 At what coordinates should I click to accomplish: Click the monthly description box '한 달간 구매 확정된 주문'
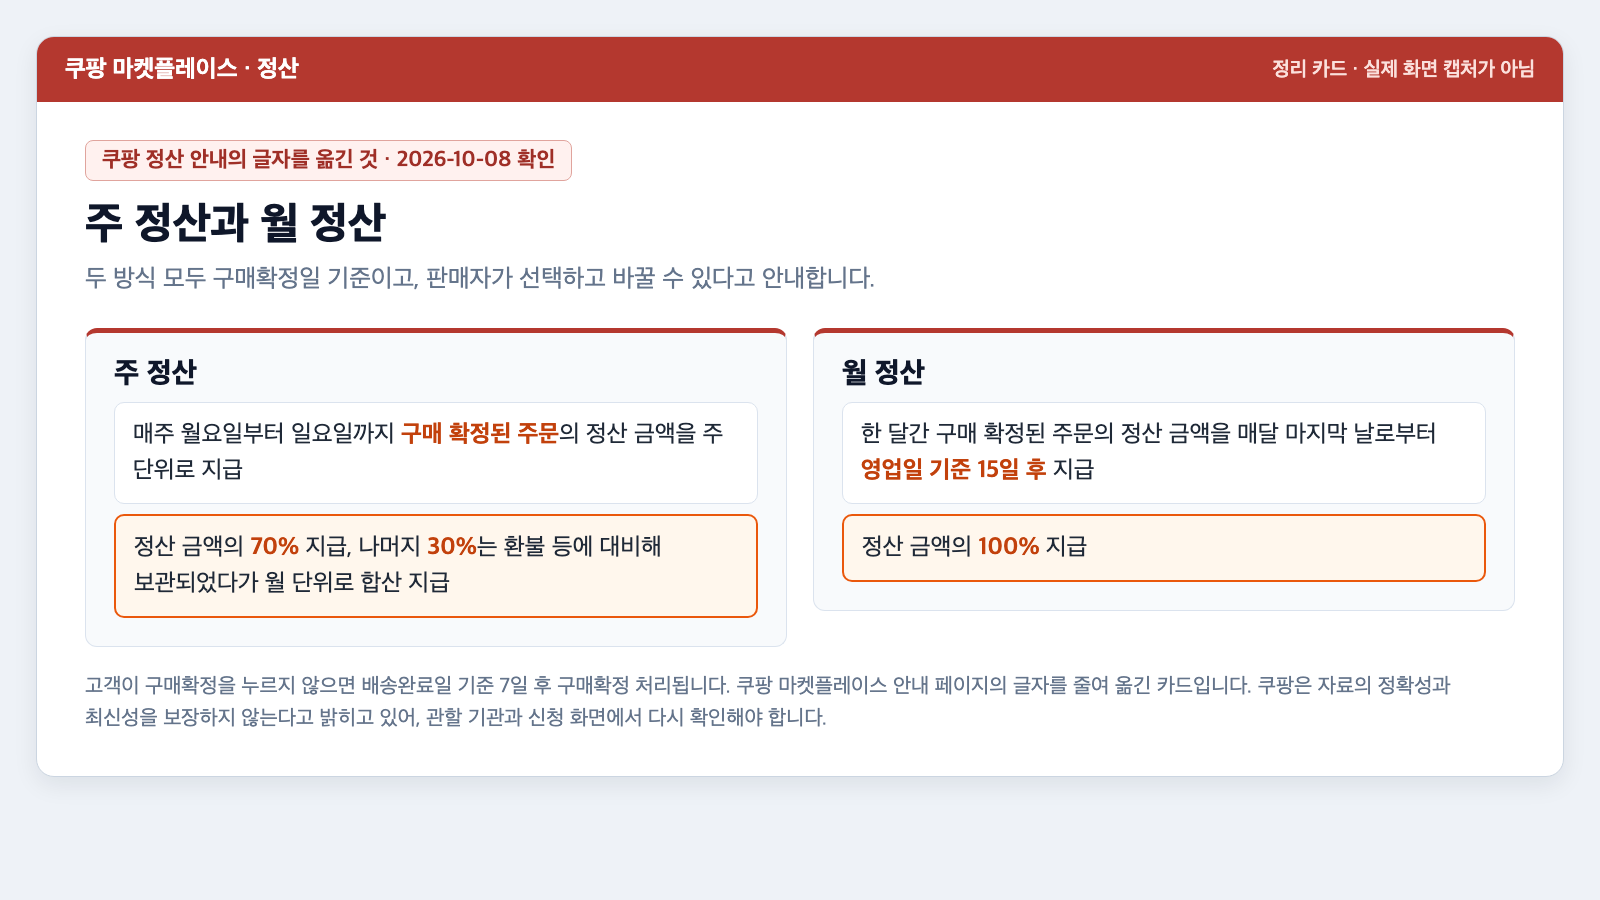coord(1164,453)
